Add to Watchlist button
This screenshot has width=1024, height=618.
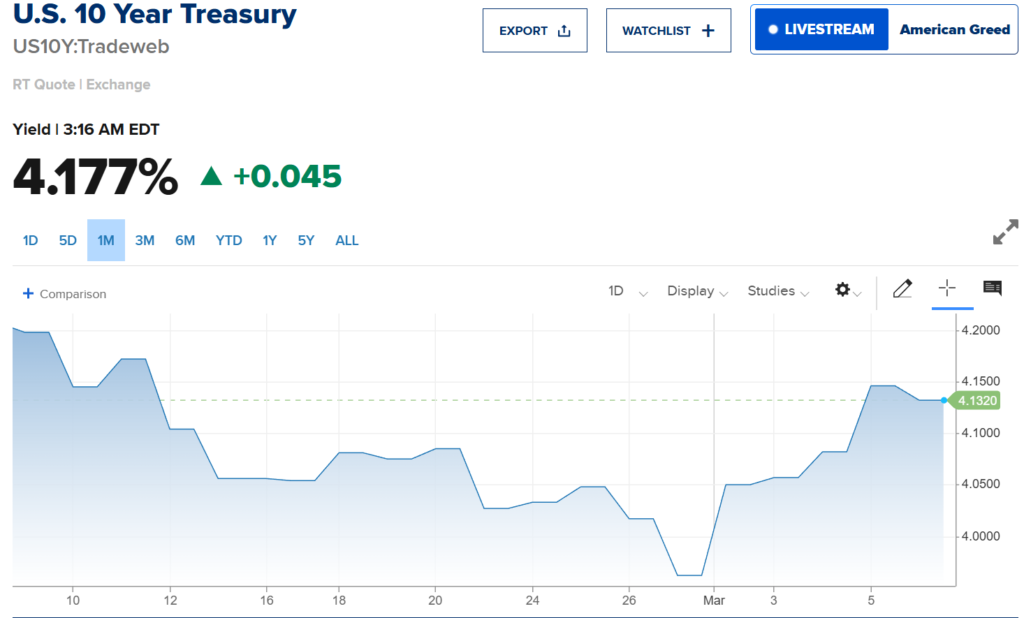(x=668, y=31)
